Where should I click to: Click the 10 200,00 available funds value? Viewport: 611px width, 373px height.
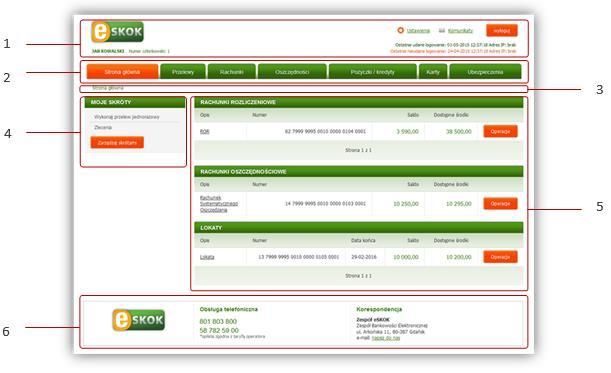[459, 257]
